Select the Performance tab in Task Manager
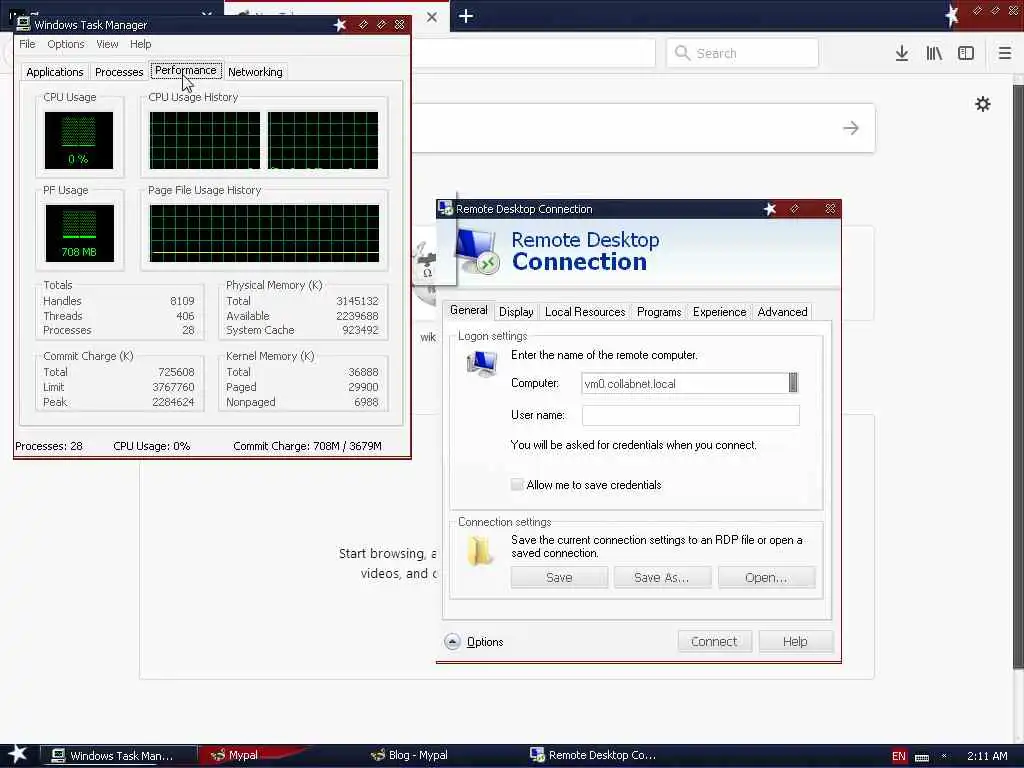1024x768 pixels. point(185,70)
